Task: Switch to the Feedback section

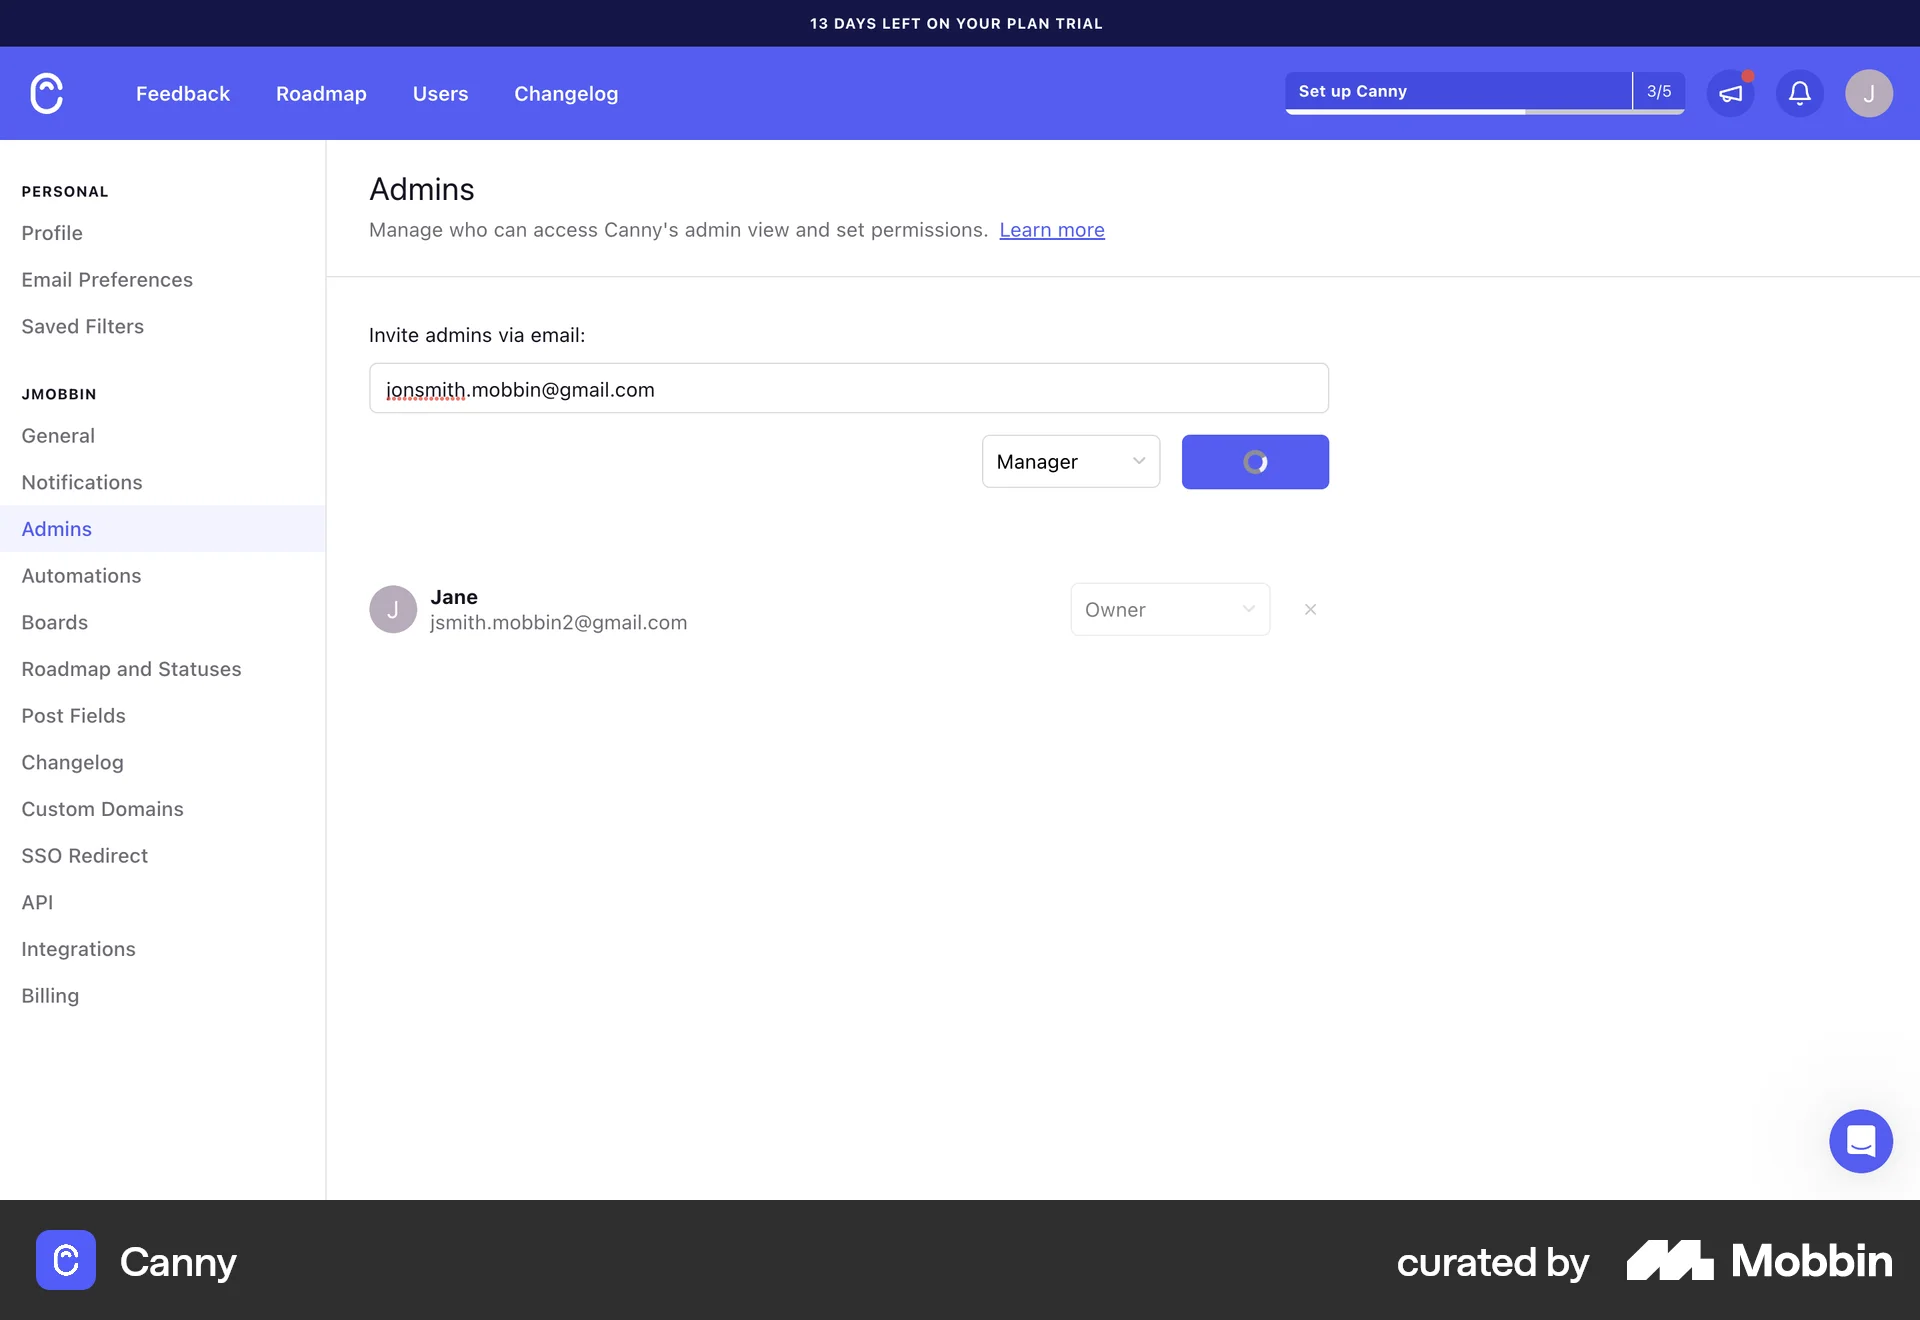Action: pyautogui.click(x=182, y=93)
